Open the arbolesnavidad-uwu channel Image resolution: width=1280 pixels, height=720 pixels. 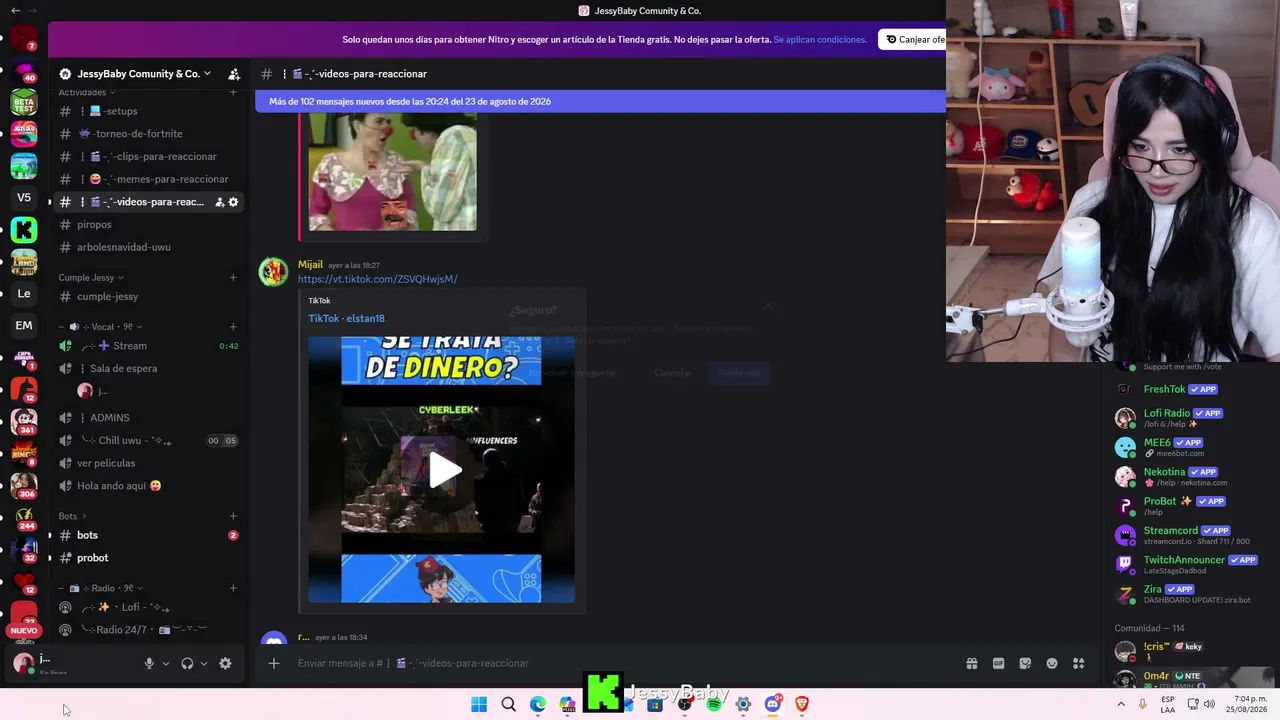pyautogui.click(x=148, y=247)
